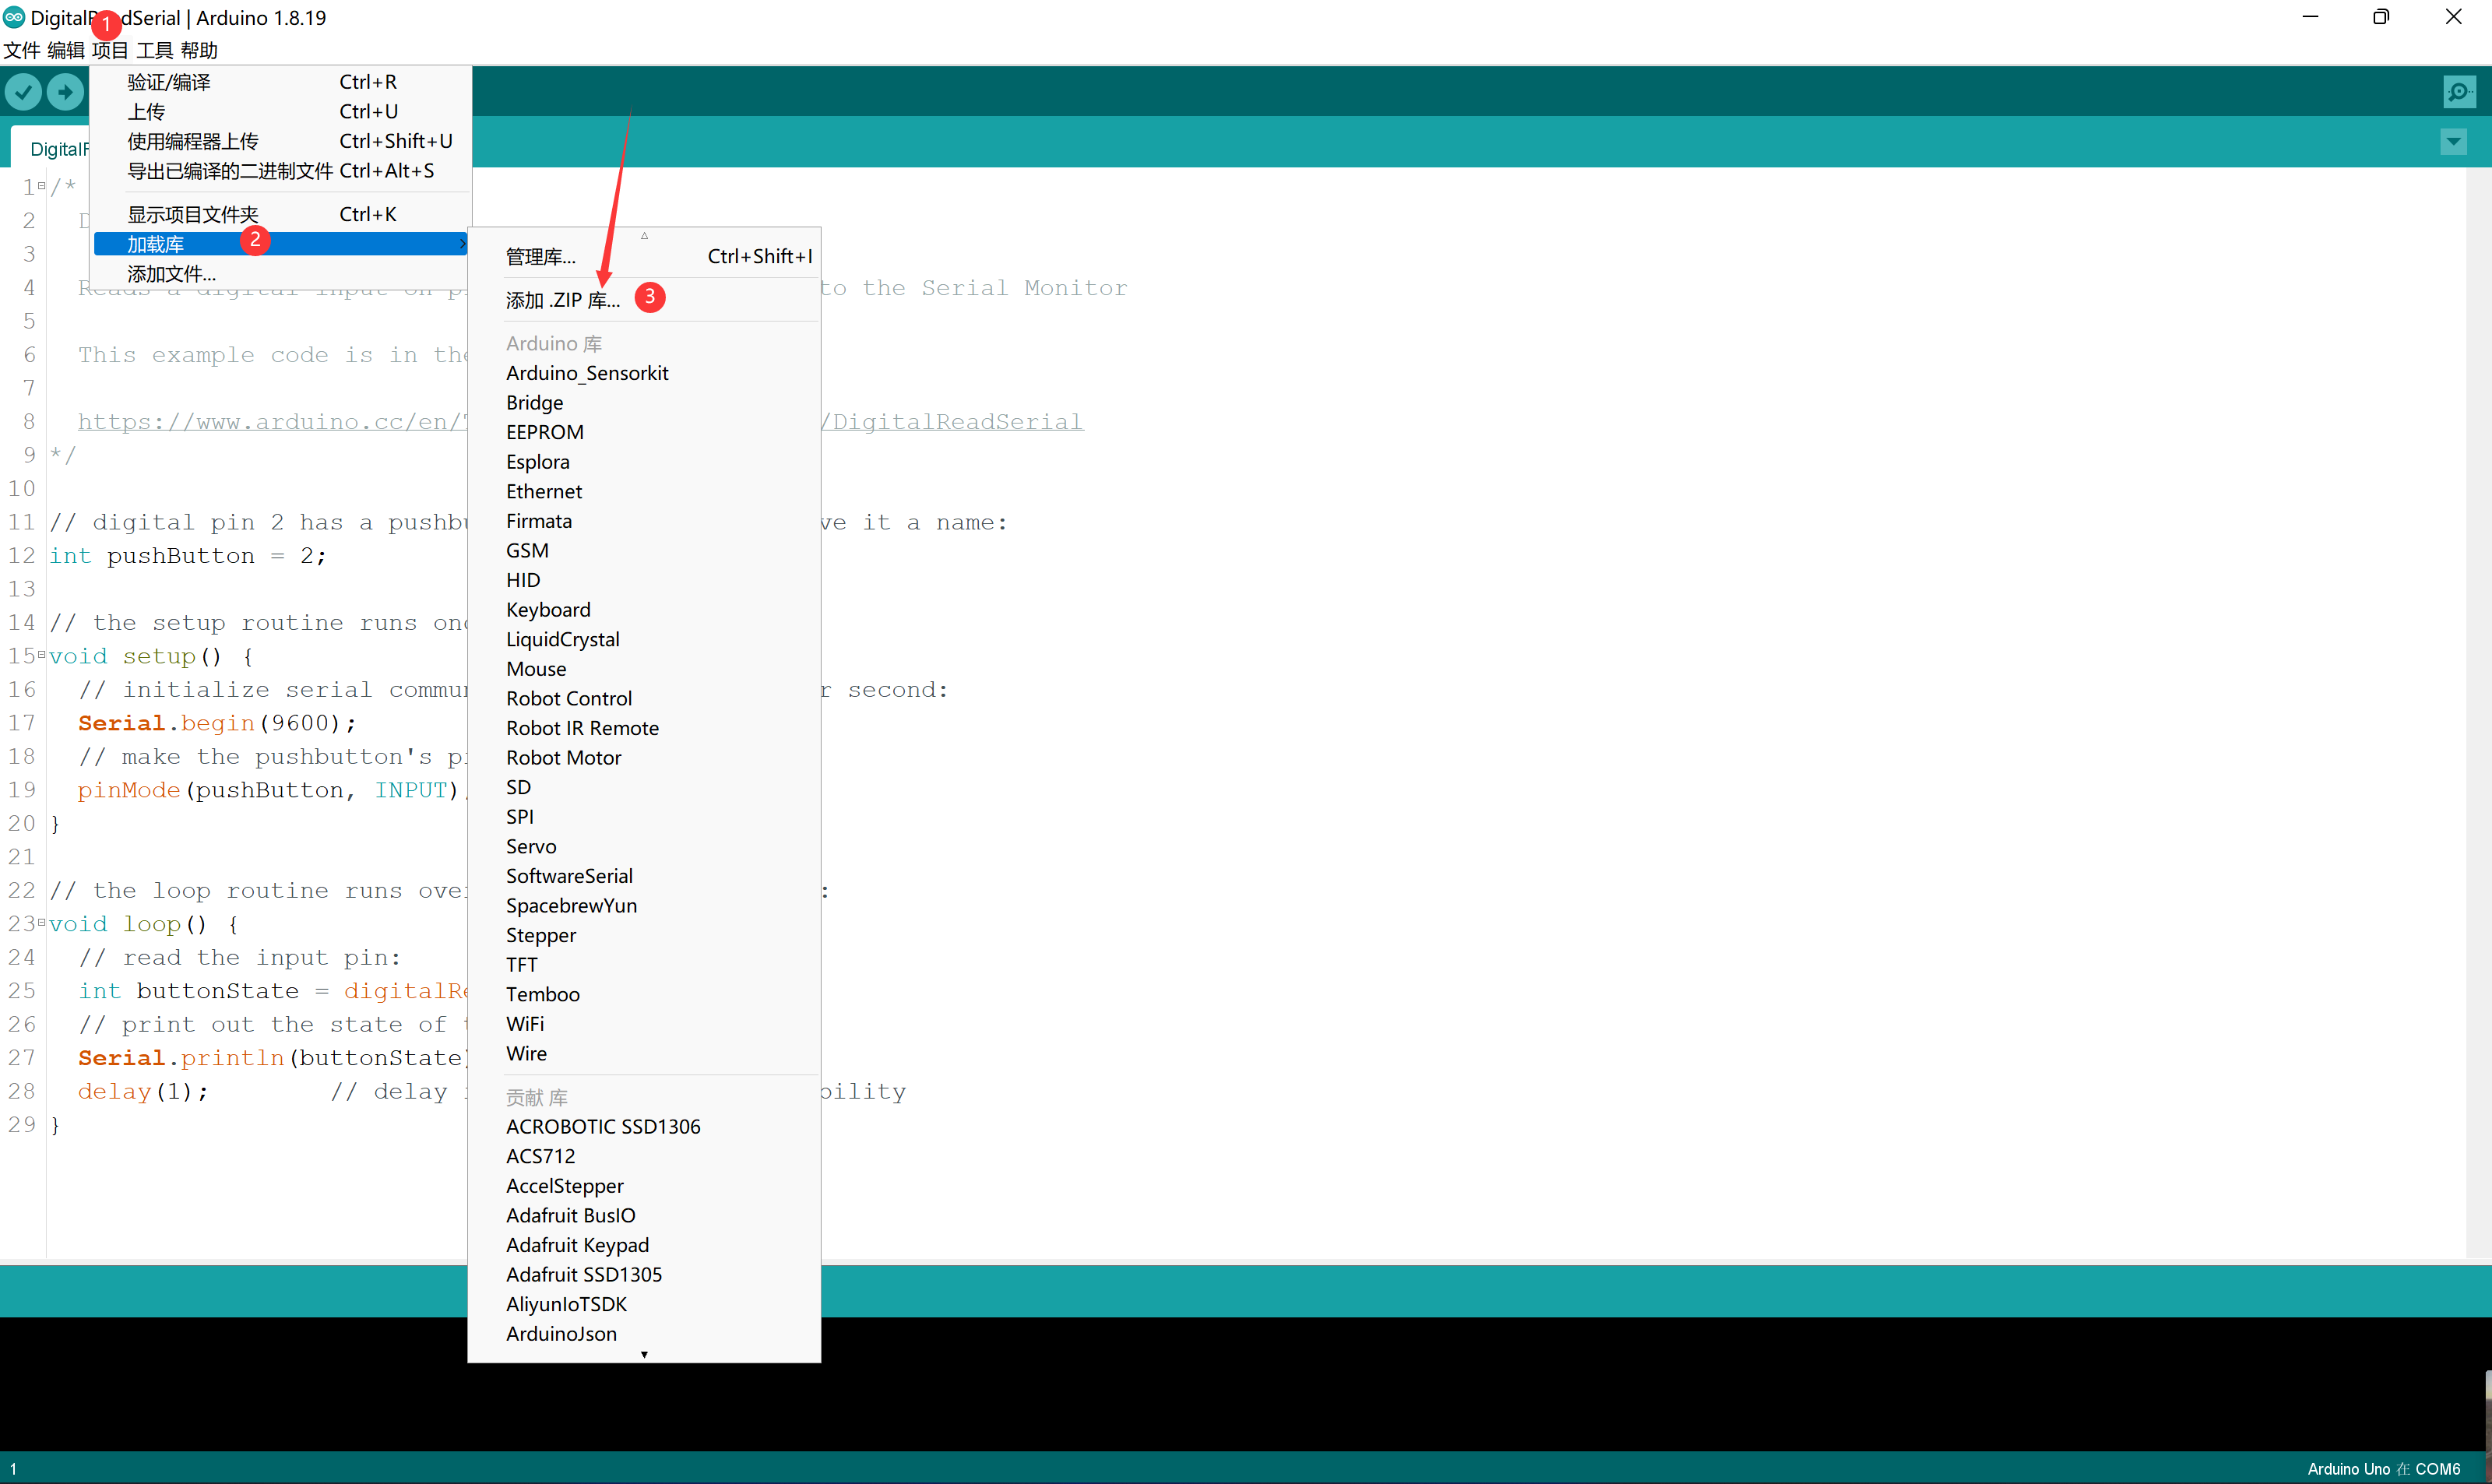This screenshot has width=2492, height=1484.
Task: Open the tab dropdown arrow button
Action: click(2453, 142)
